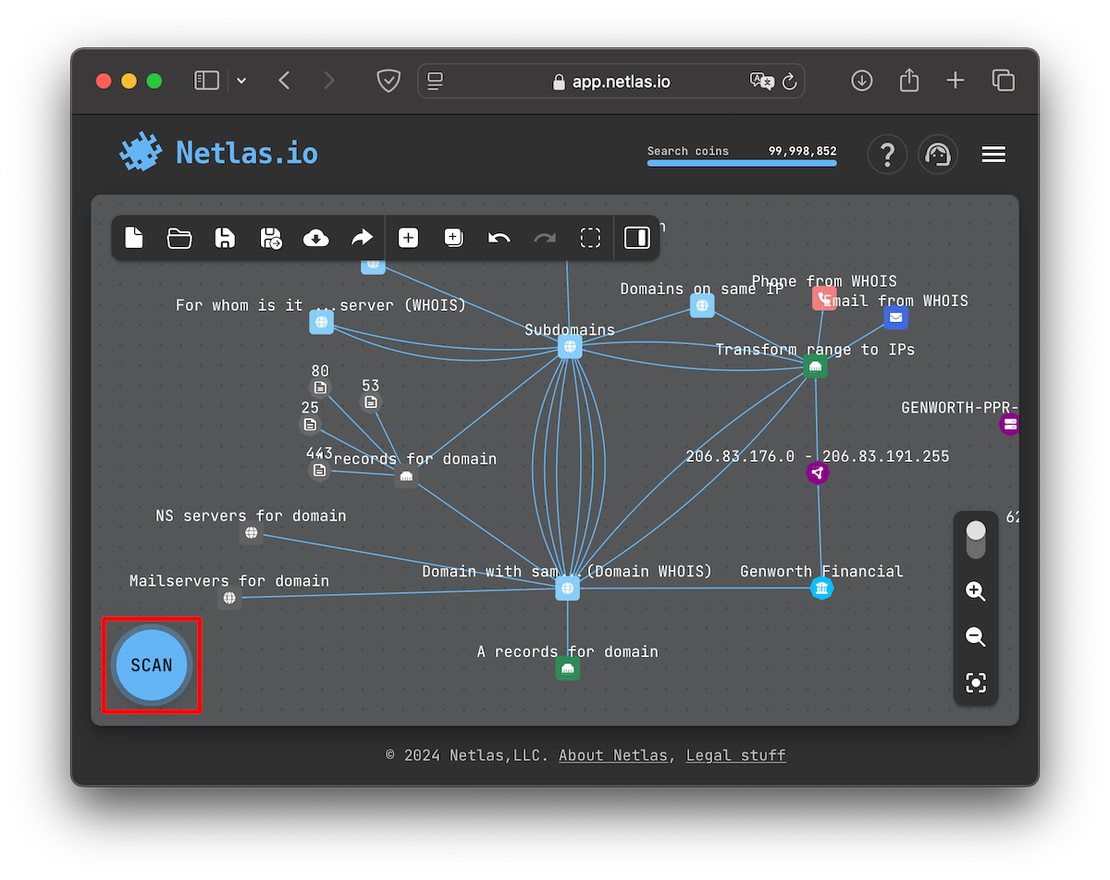Undo the last graph action

coord(499,238)
